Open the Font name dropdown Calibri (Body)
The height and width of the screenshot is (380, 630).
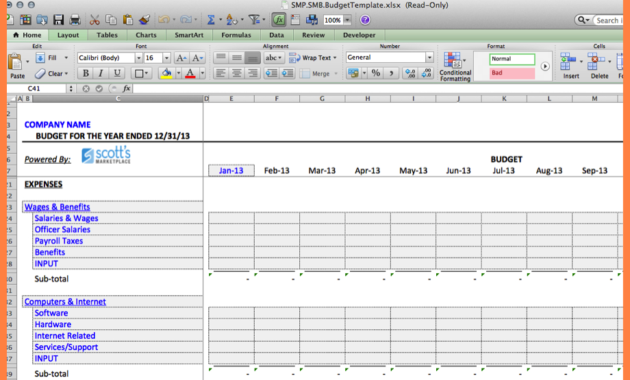138,58
